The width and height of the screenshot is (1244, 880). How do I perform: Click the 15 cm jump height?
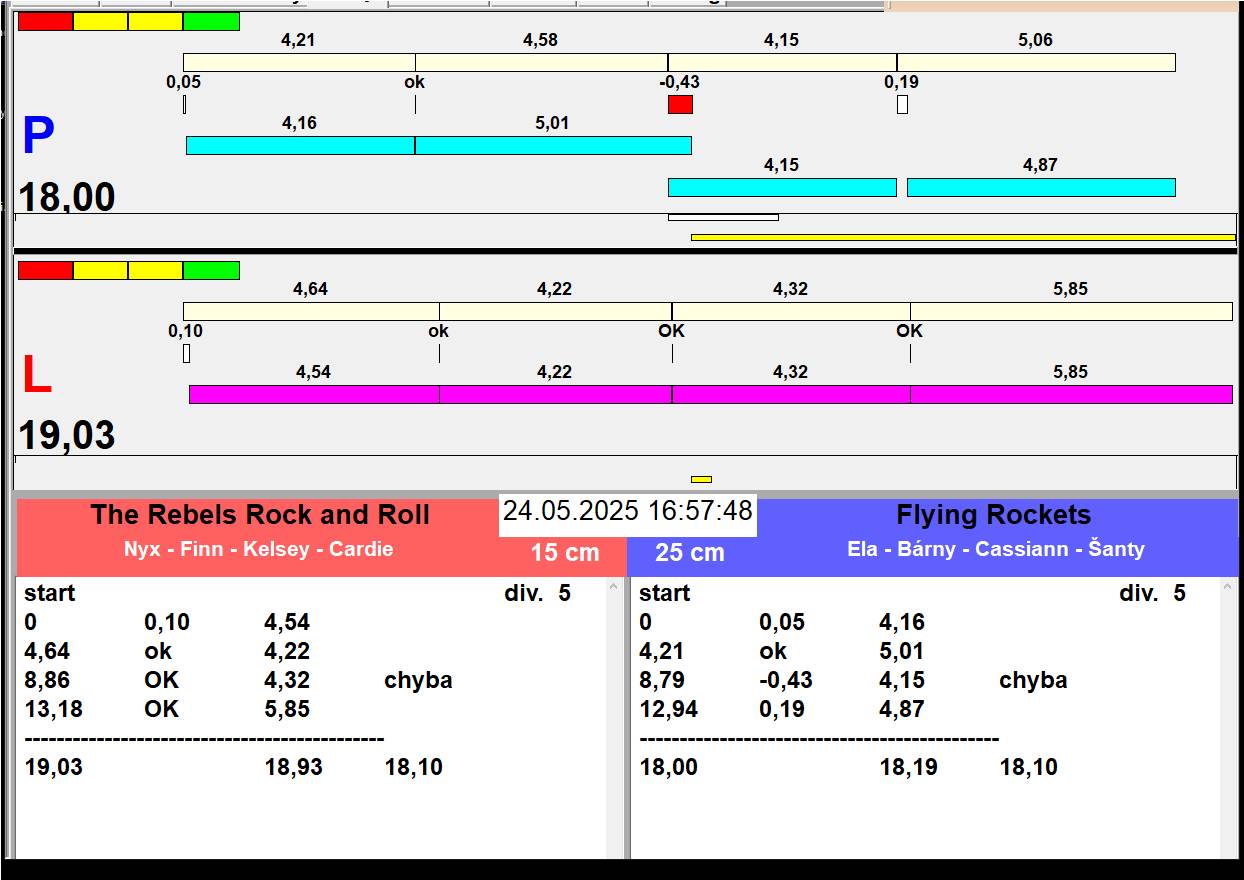(x=565, y=553)
